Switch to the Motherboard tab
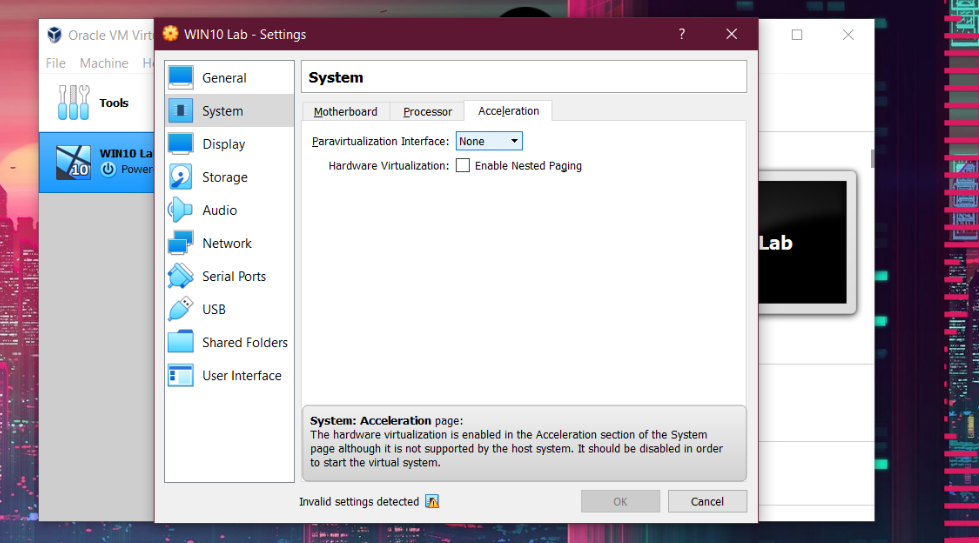Viewport: 979px width, 543px height. tap(345, 112)
